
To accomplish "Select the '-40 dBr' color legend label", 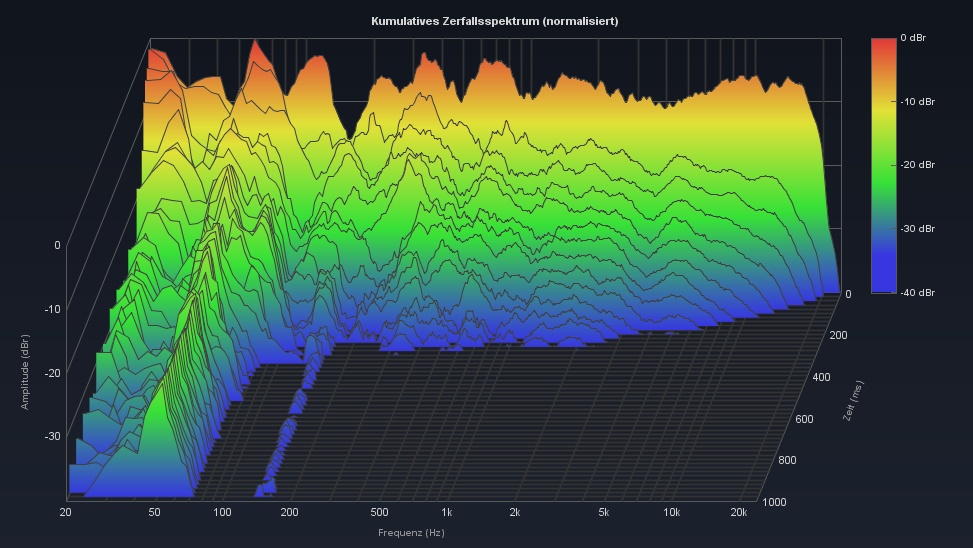I will [x=917, y=293].
